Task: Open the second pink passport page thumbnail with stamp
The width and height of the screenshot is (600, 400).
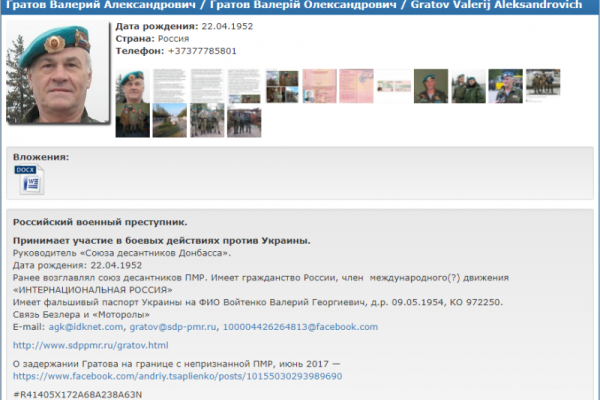Action: tap(356, 86)
